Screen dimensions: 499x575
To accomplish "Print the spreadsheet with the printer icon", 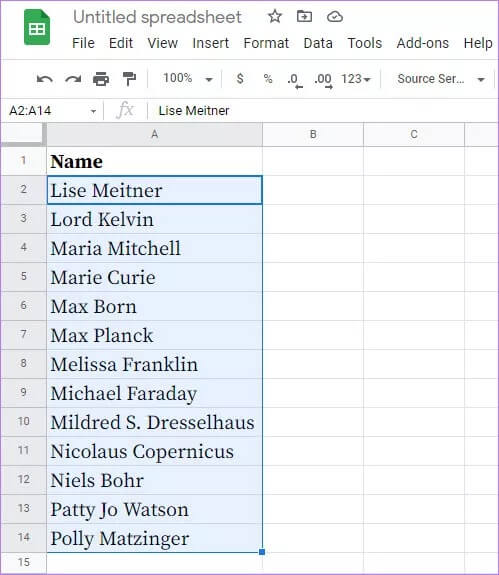I will (101, 79).
